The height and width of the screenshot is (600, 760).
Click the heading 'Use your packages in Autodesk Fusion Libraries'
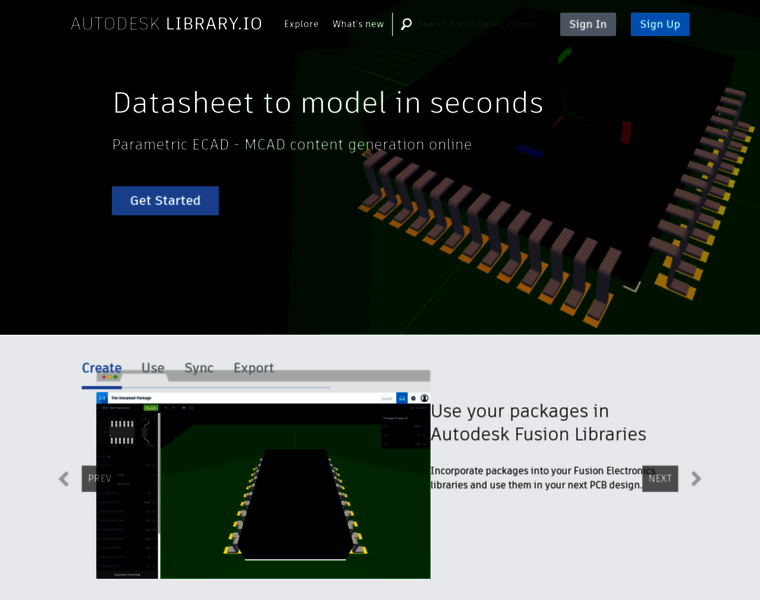tap(538, 423)
